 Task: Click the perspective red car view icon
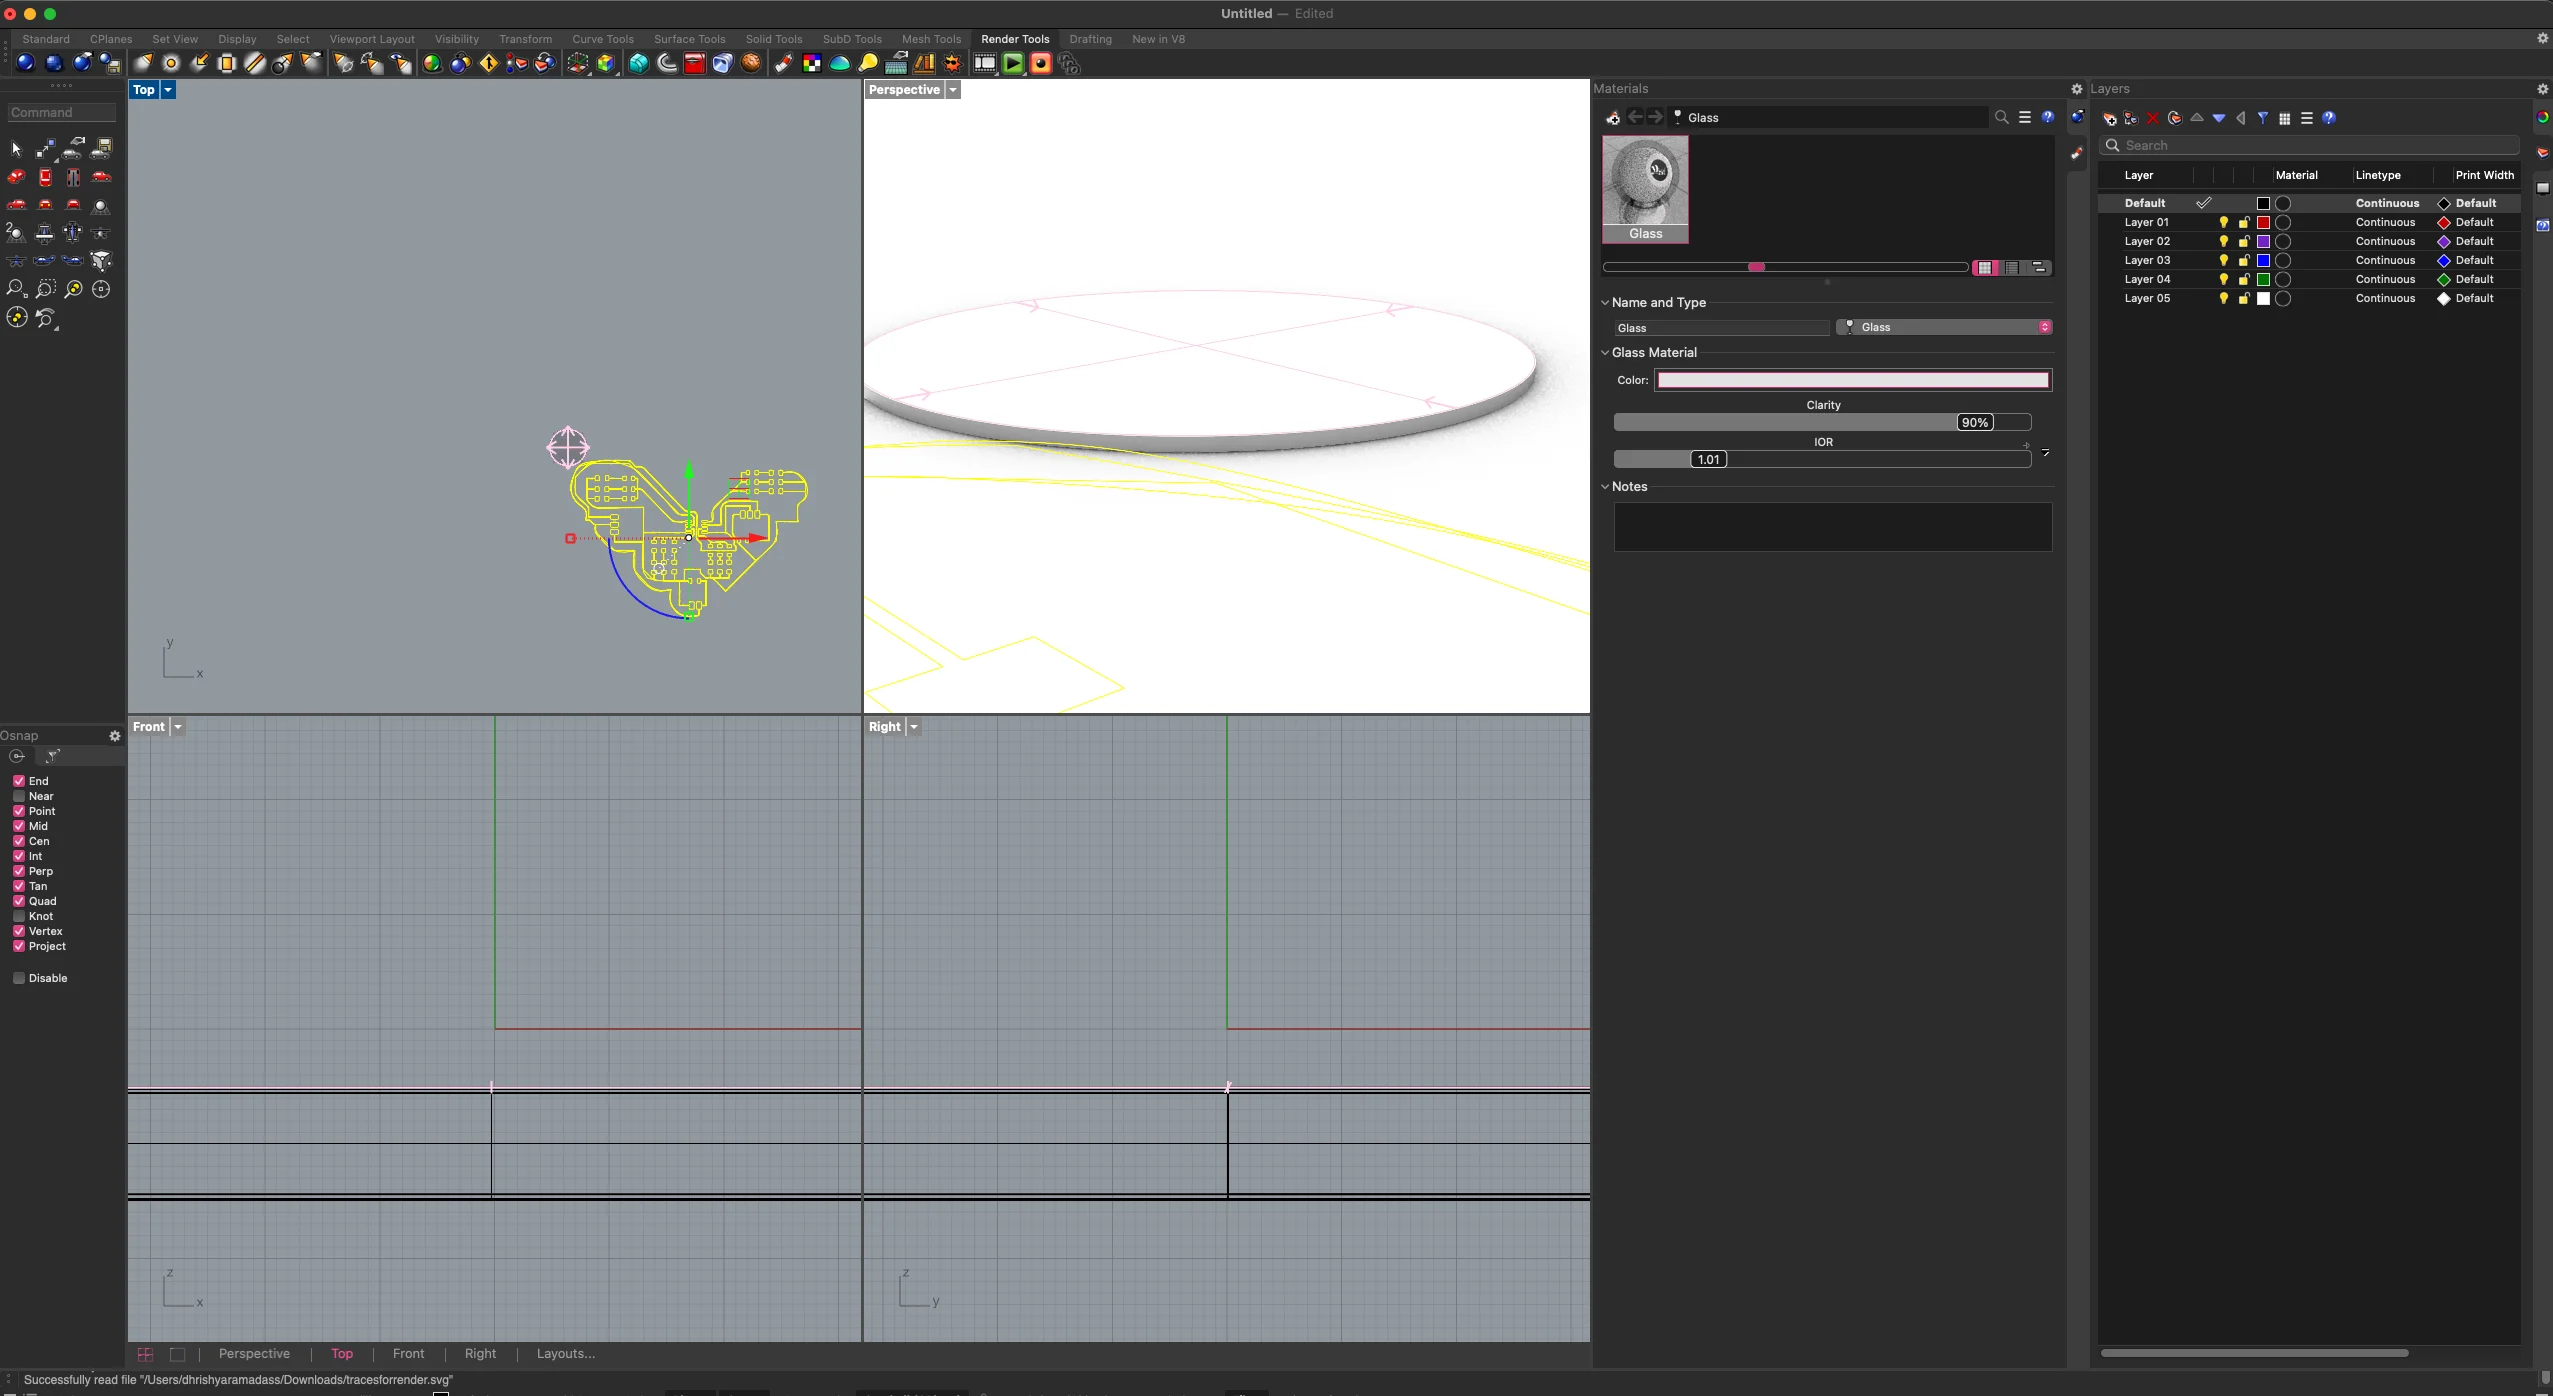tap(16, 177)
